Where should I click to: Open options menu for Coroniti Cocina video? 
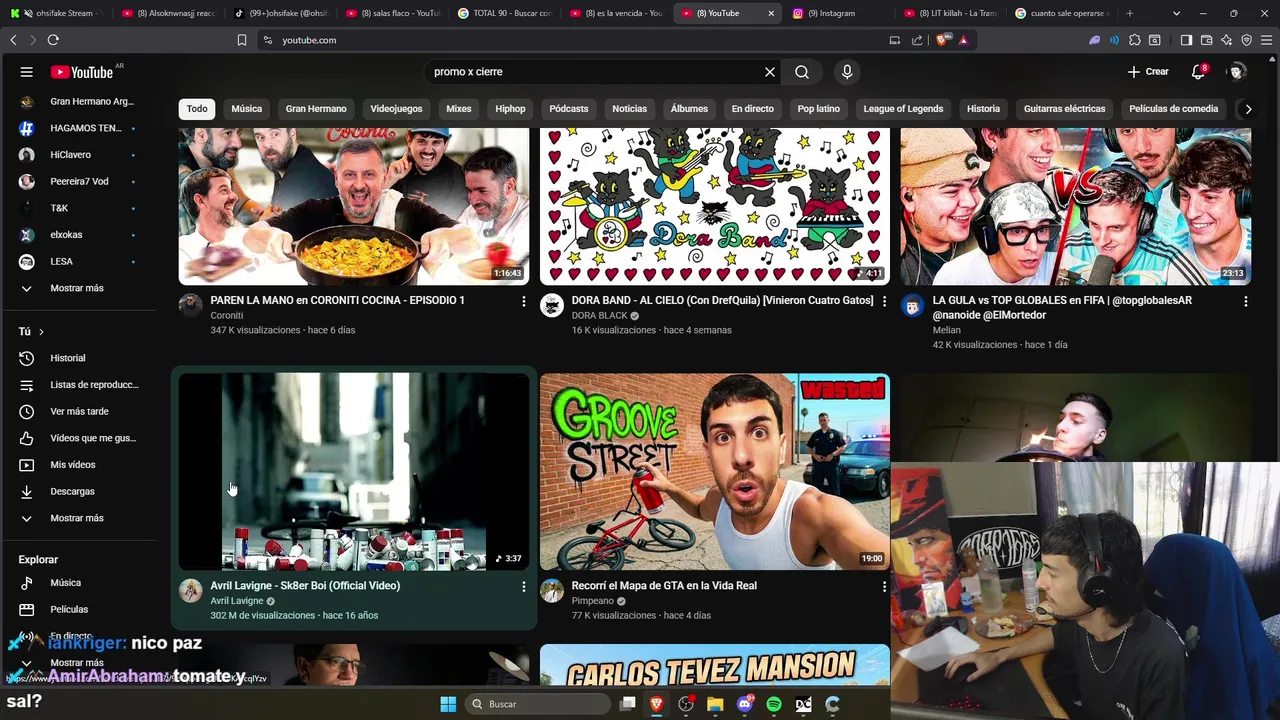coord(523,301)
